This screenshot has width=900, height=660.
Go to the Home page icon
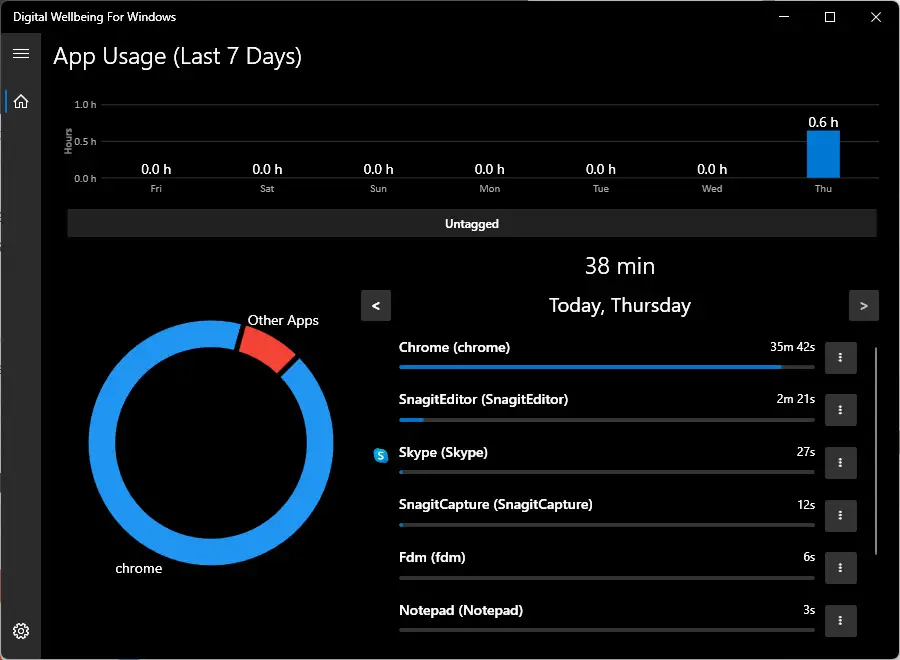pos(21,102)
